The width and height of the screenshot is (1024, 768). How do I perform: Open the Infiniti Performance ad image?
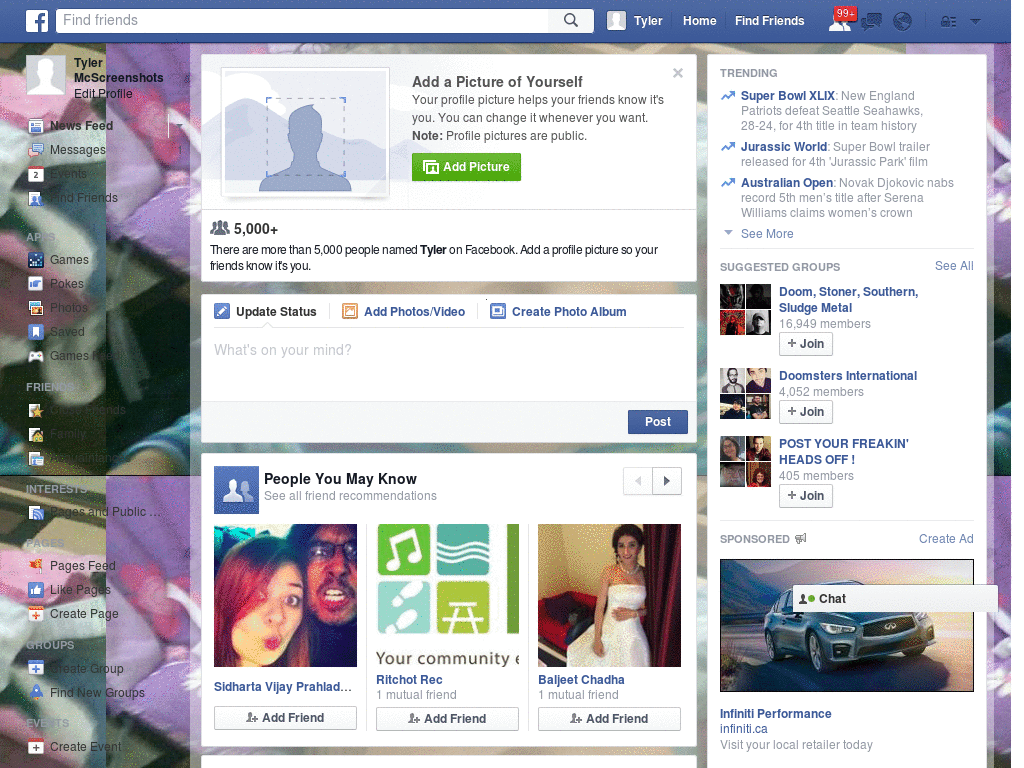(846, 625)
